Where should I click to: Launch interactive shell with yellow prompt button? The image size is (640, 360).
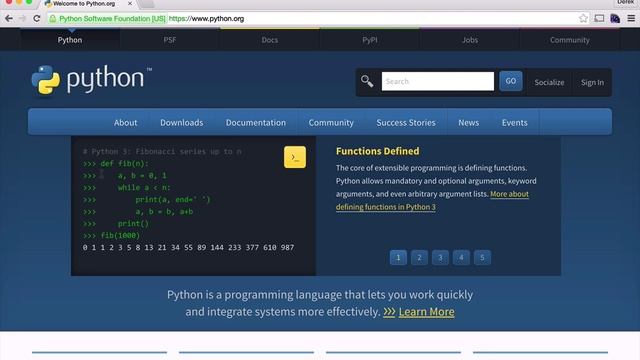tap(295, 157)
